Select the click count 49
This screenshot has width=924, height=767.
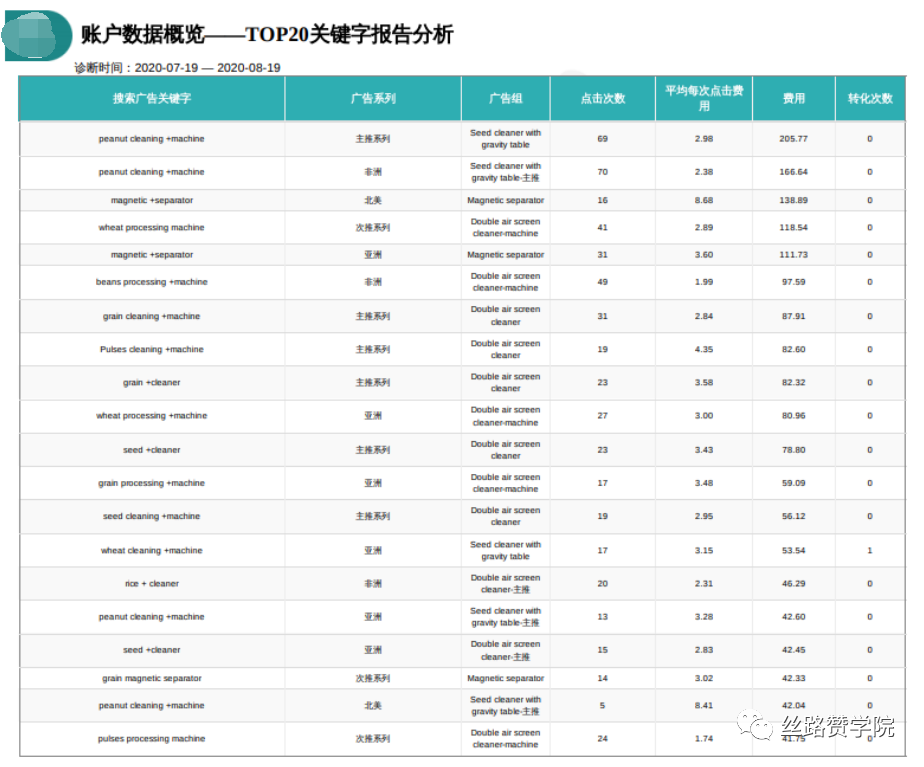[x=602, y=282]
